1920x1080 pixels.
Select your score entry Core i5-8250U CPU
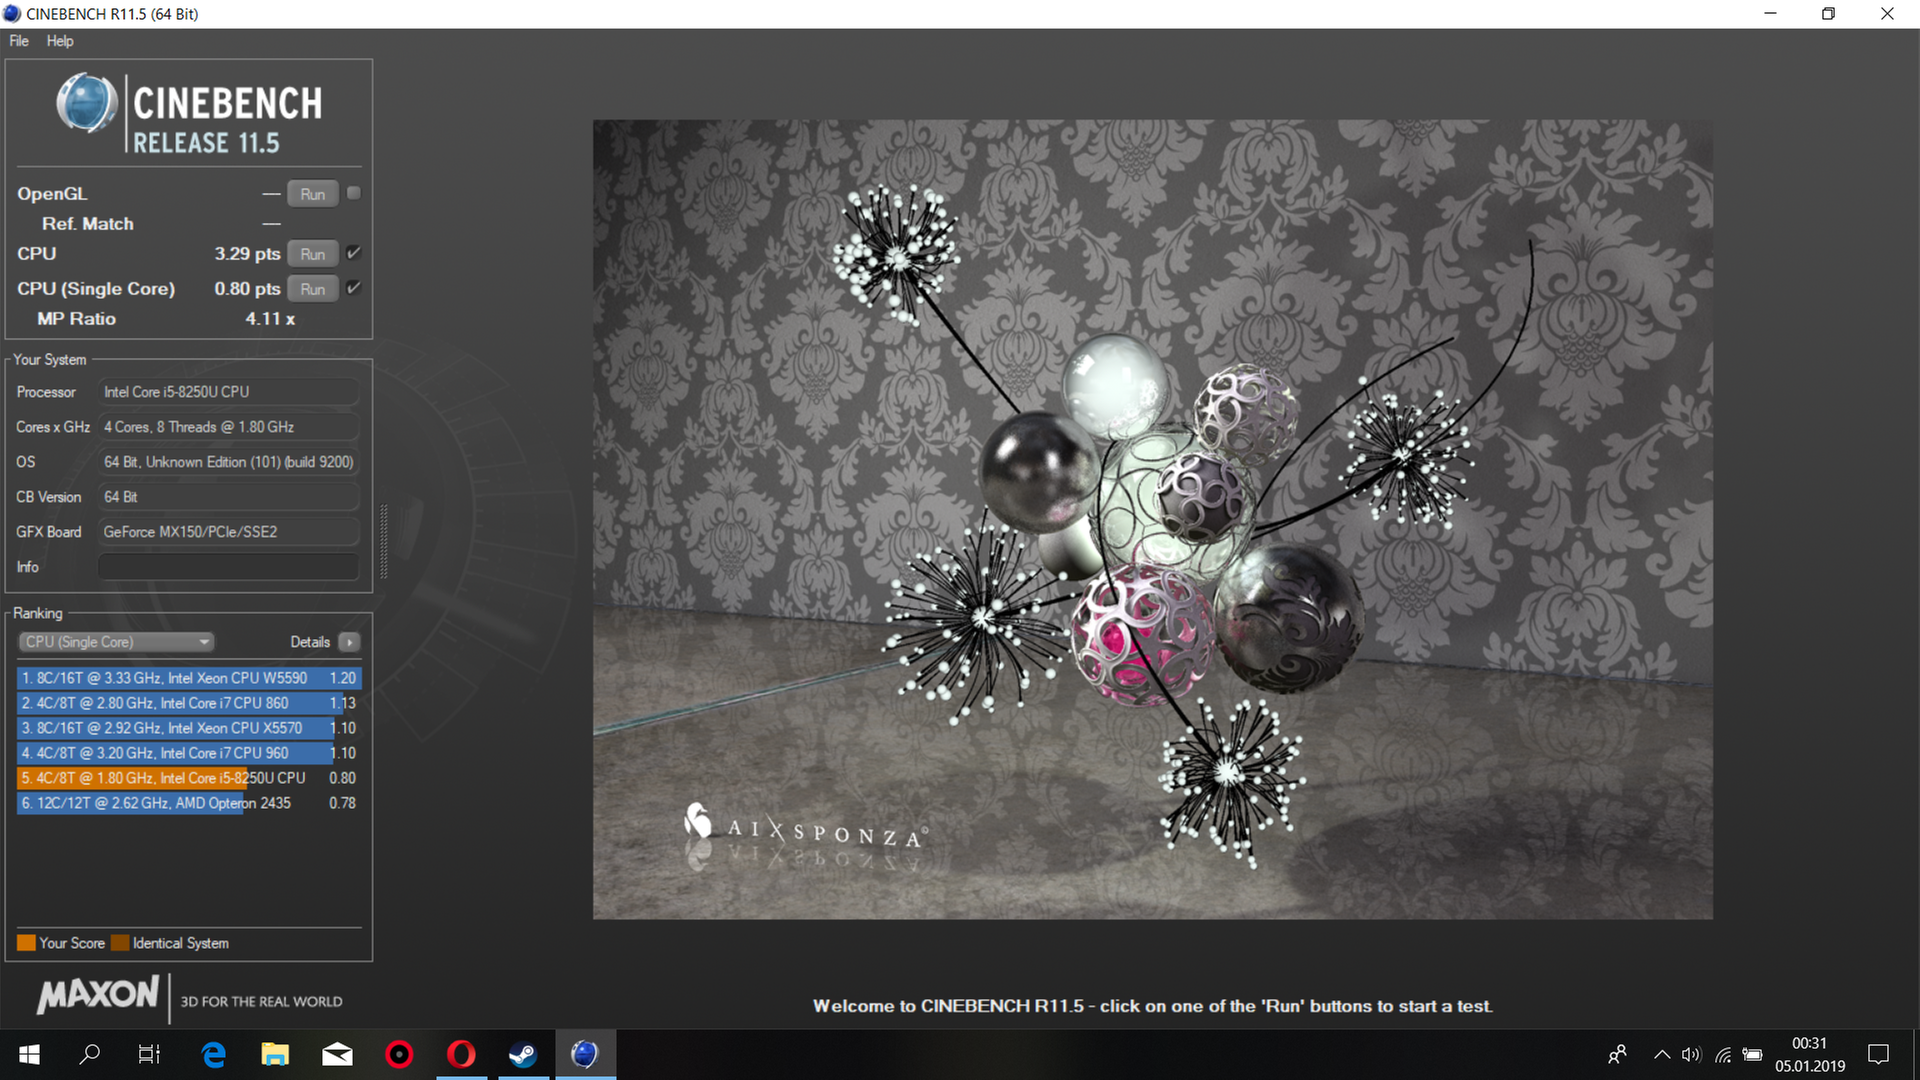click(189, 778)
